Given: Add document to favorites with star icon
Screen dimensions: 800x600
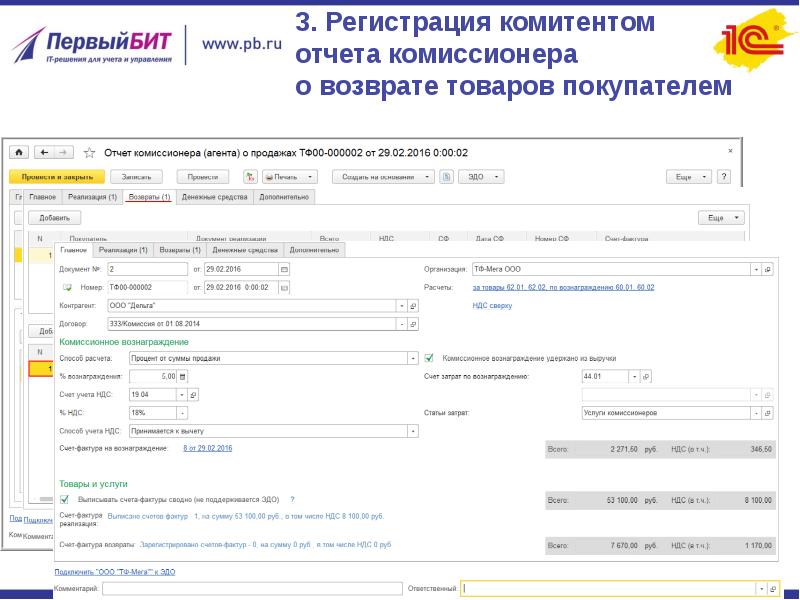Looking at the screenshot, I should click(x=90, y=153).
